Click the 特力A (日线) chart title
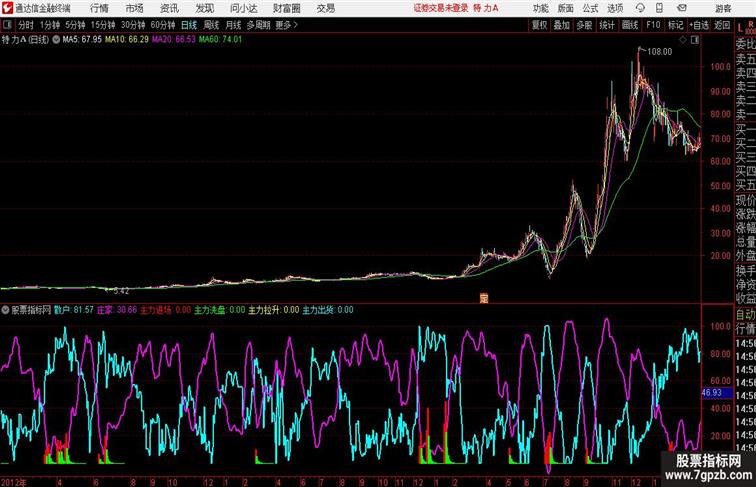Screen dimensions: 756x487 pyautogui.click(x=25, y=40)
